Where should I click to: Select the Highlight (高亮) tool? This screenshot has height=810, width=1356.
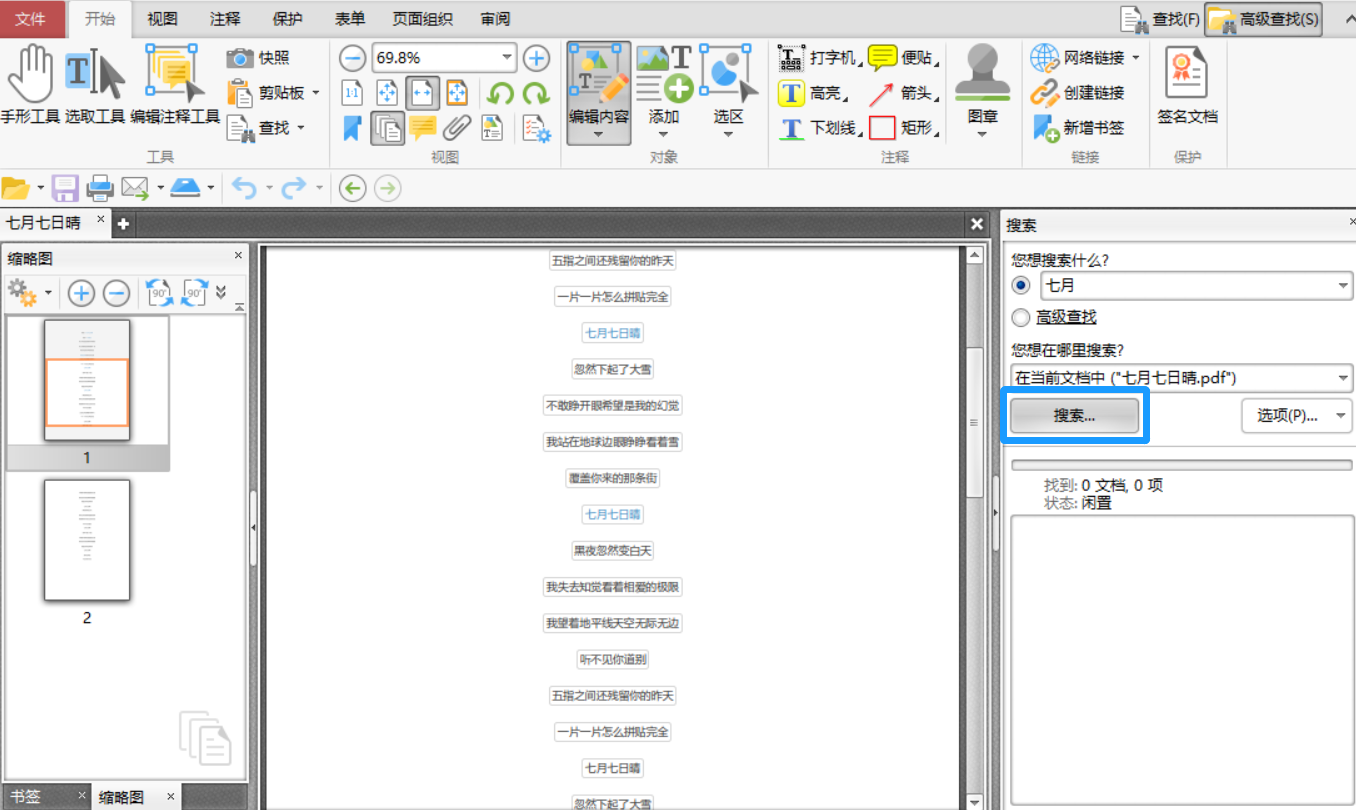pos(791,93)
